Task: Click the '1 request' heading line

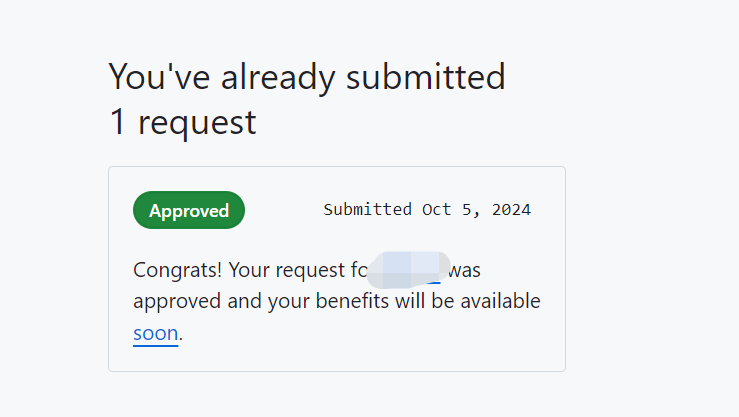Action: pos(183,122)
